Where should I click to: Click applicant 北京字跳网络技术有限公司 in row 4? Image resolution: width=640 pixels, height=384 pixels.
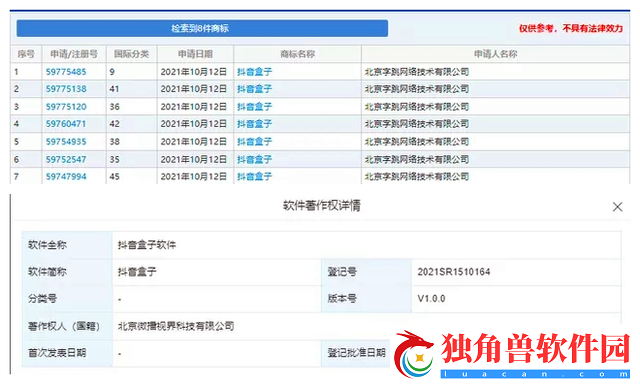(x=417, y=124)
